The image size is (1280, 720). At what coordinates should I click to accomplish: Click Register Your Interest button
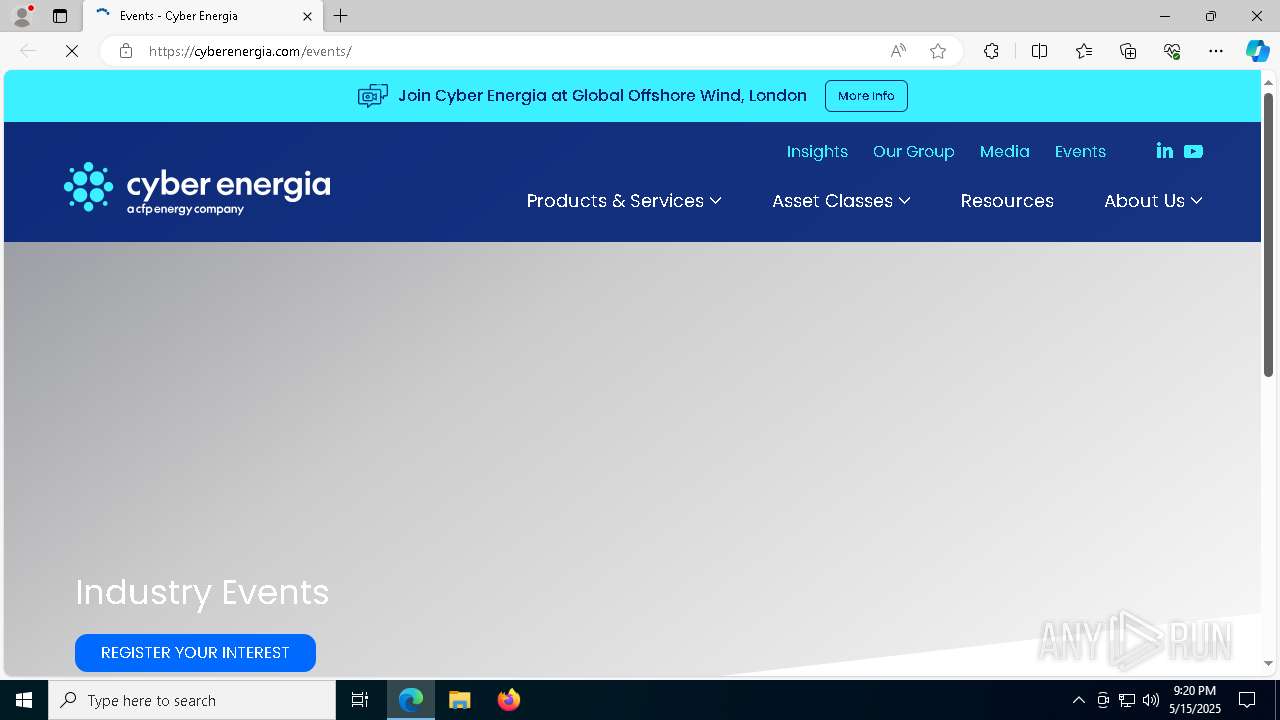click(x=195, y=652)
